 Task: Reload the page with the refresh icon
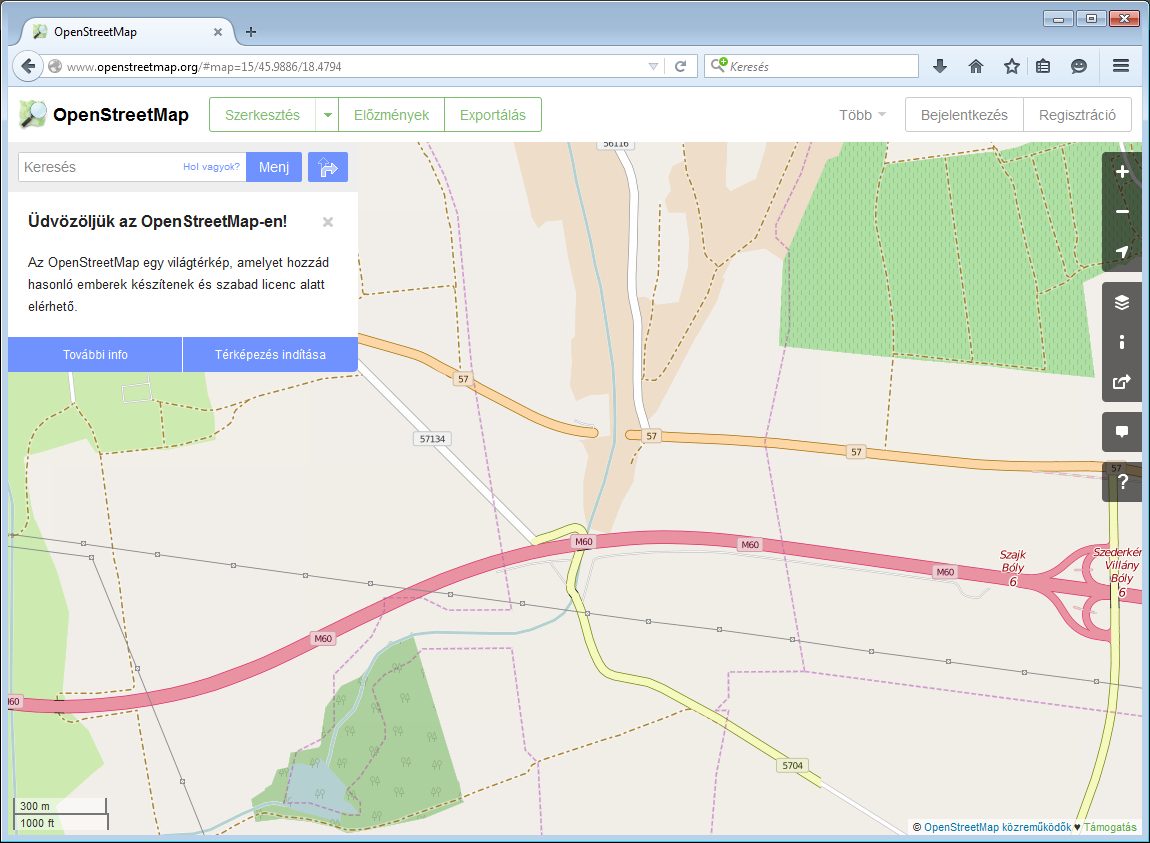681,66
